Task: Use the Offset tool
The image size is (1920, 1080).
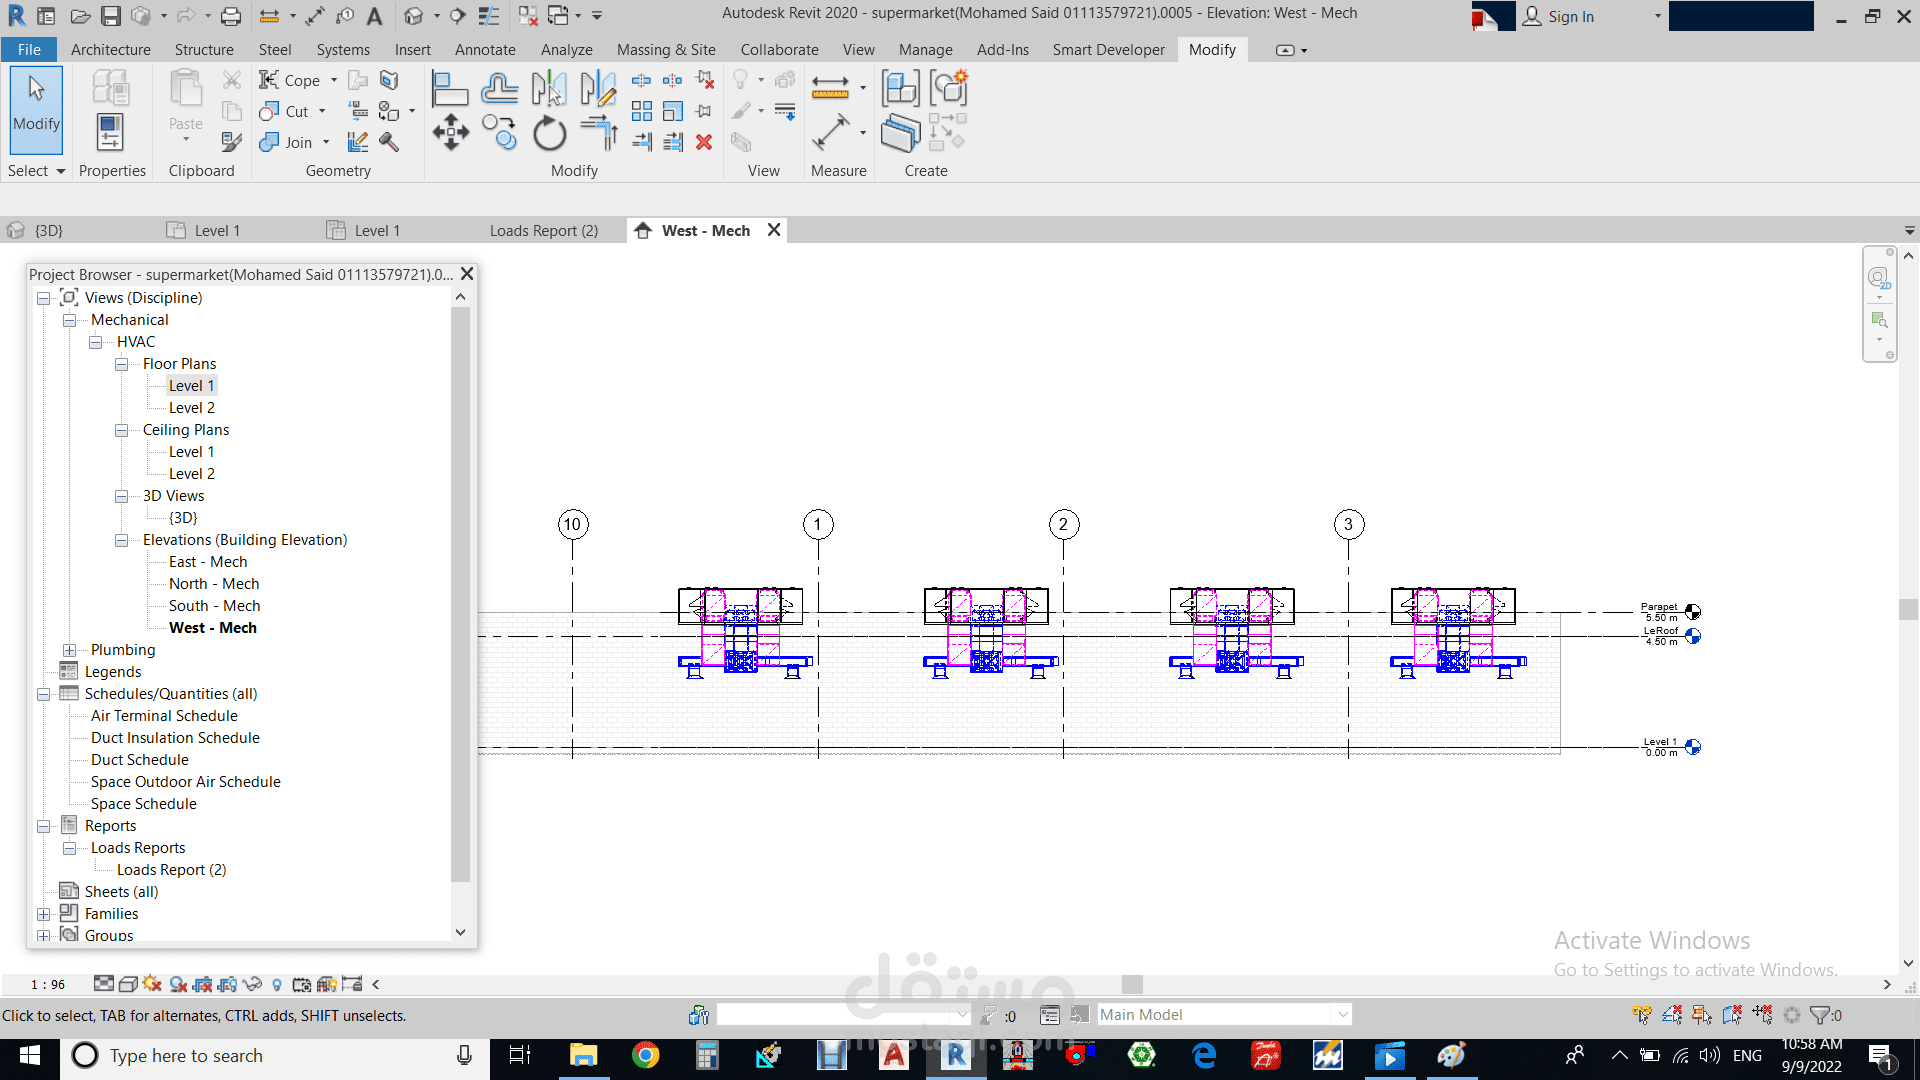Action: [x=499, y=89]
